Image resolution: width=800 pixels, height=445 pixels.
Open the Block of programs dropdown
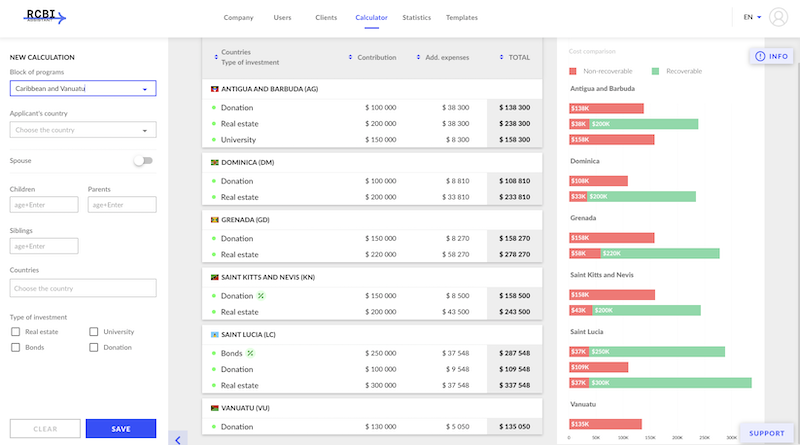[x=83, y=88]
